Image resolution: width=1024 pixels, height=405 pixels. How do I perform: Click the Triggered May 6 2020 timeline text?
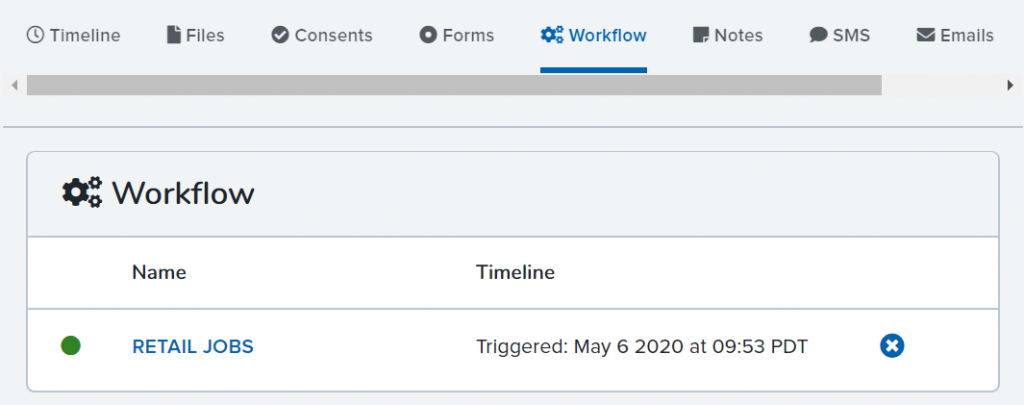642,346
